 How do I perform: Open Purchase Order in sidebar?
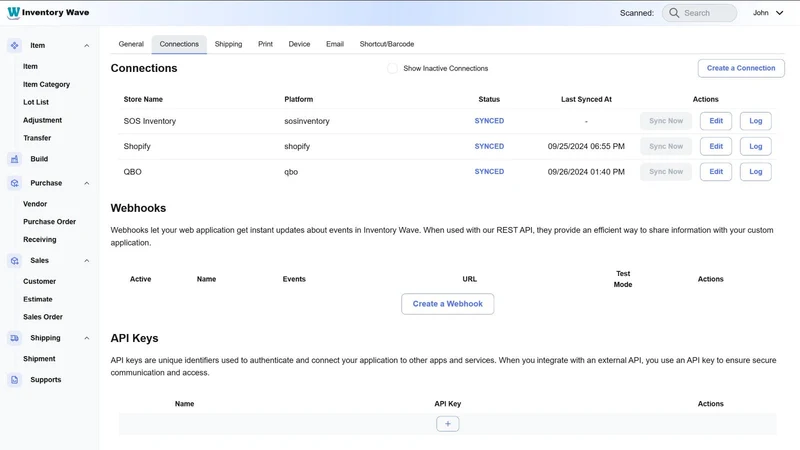(49, 221)
